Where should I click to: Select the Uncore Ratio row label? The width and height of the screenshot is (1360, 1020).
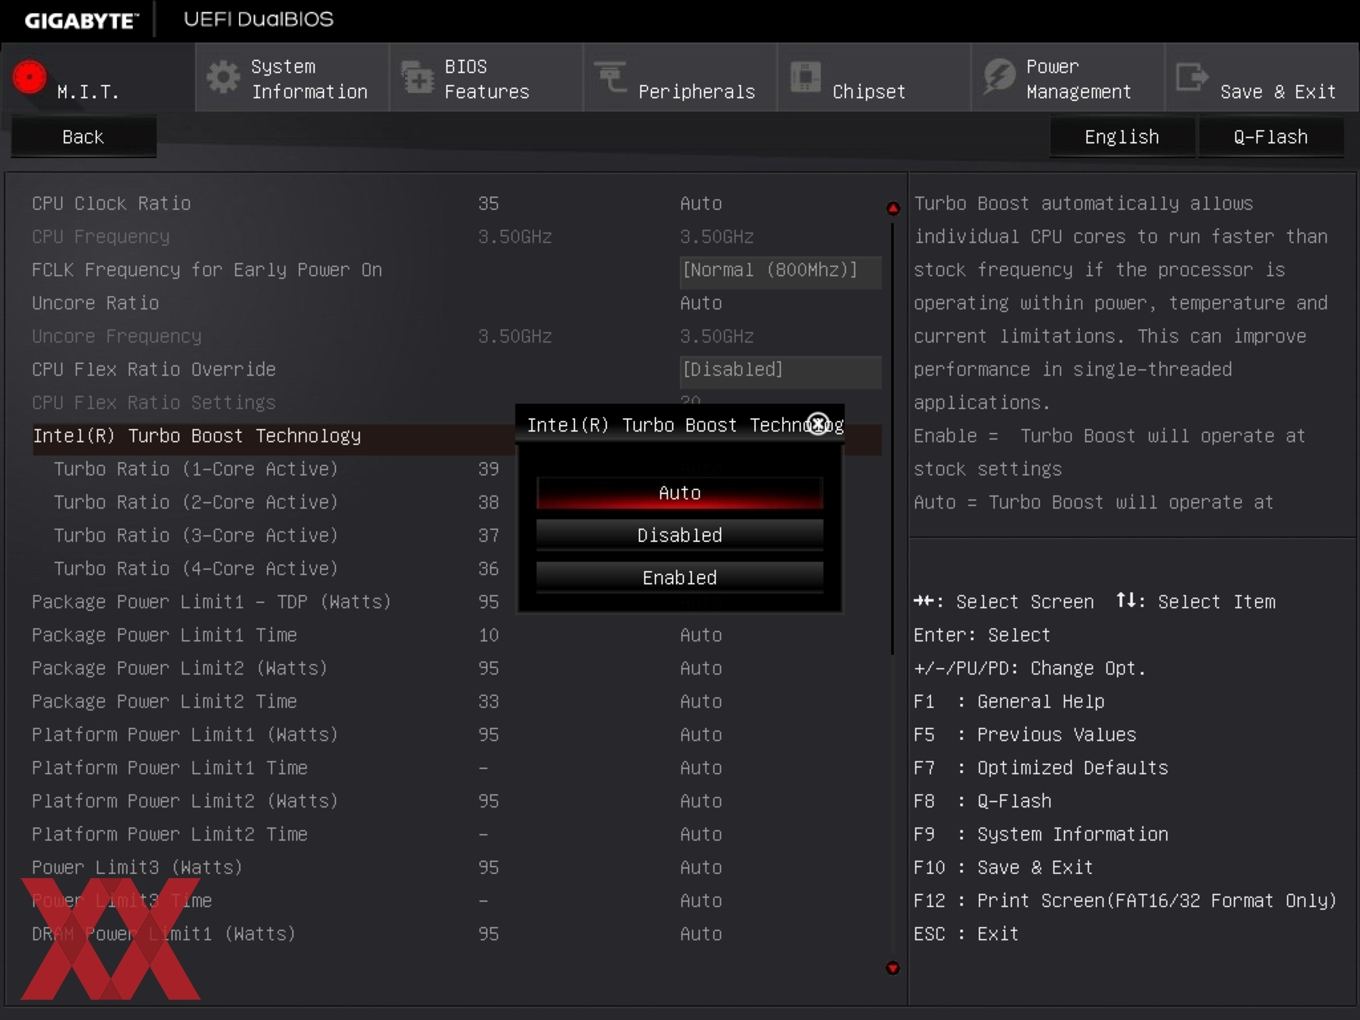pos(95,303)
